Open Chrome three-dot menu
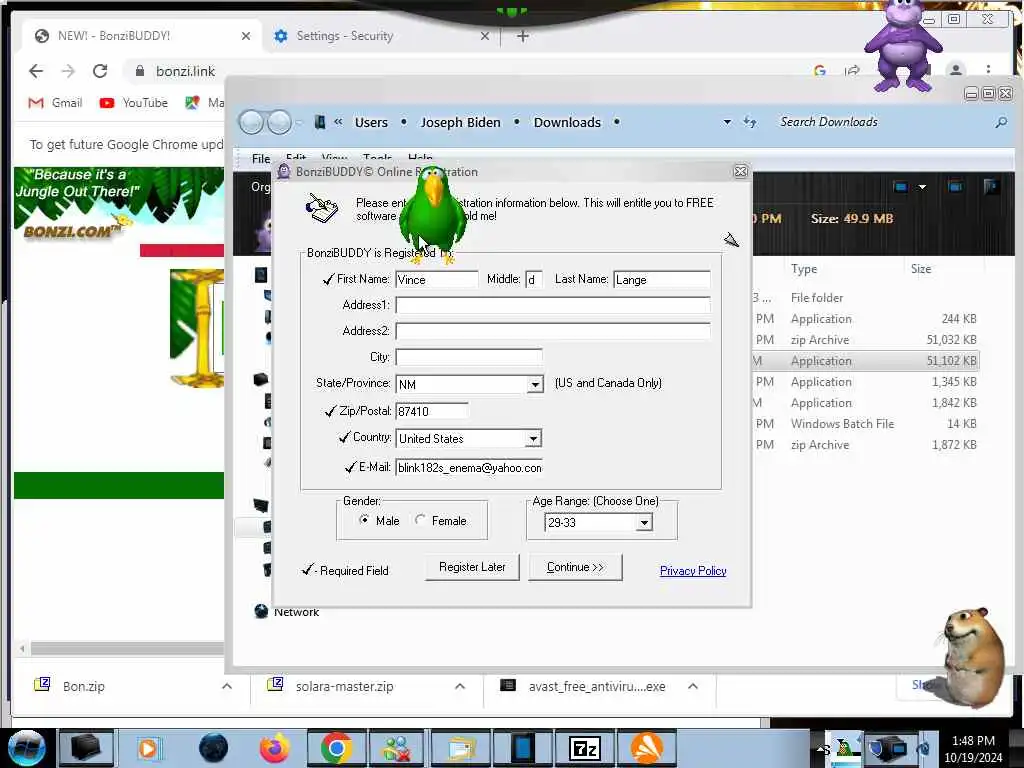This screenshot has width=1024, height=768. pyautogui.click(x=988, y=70)
